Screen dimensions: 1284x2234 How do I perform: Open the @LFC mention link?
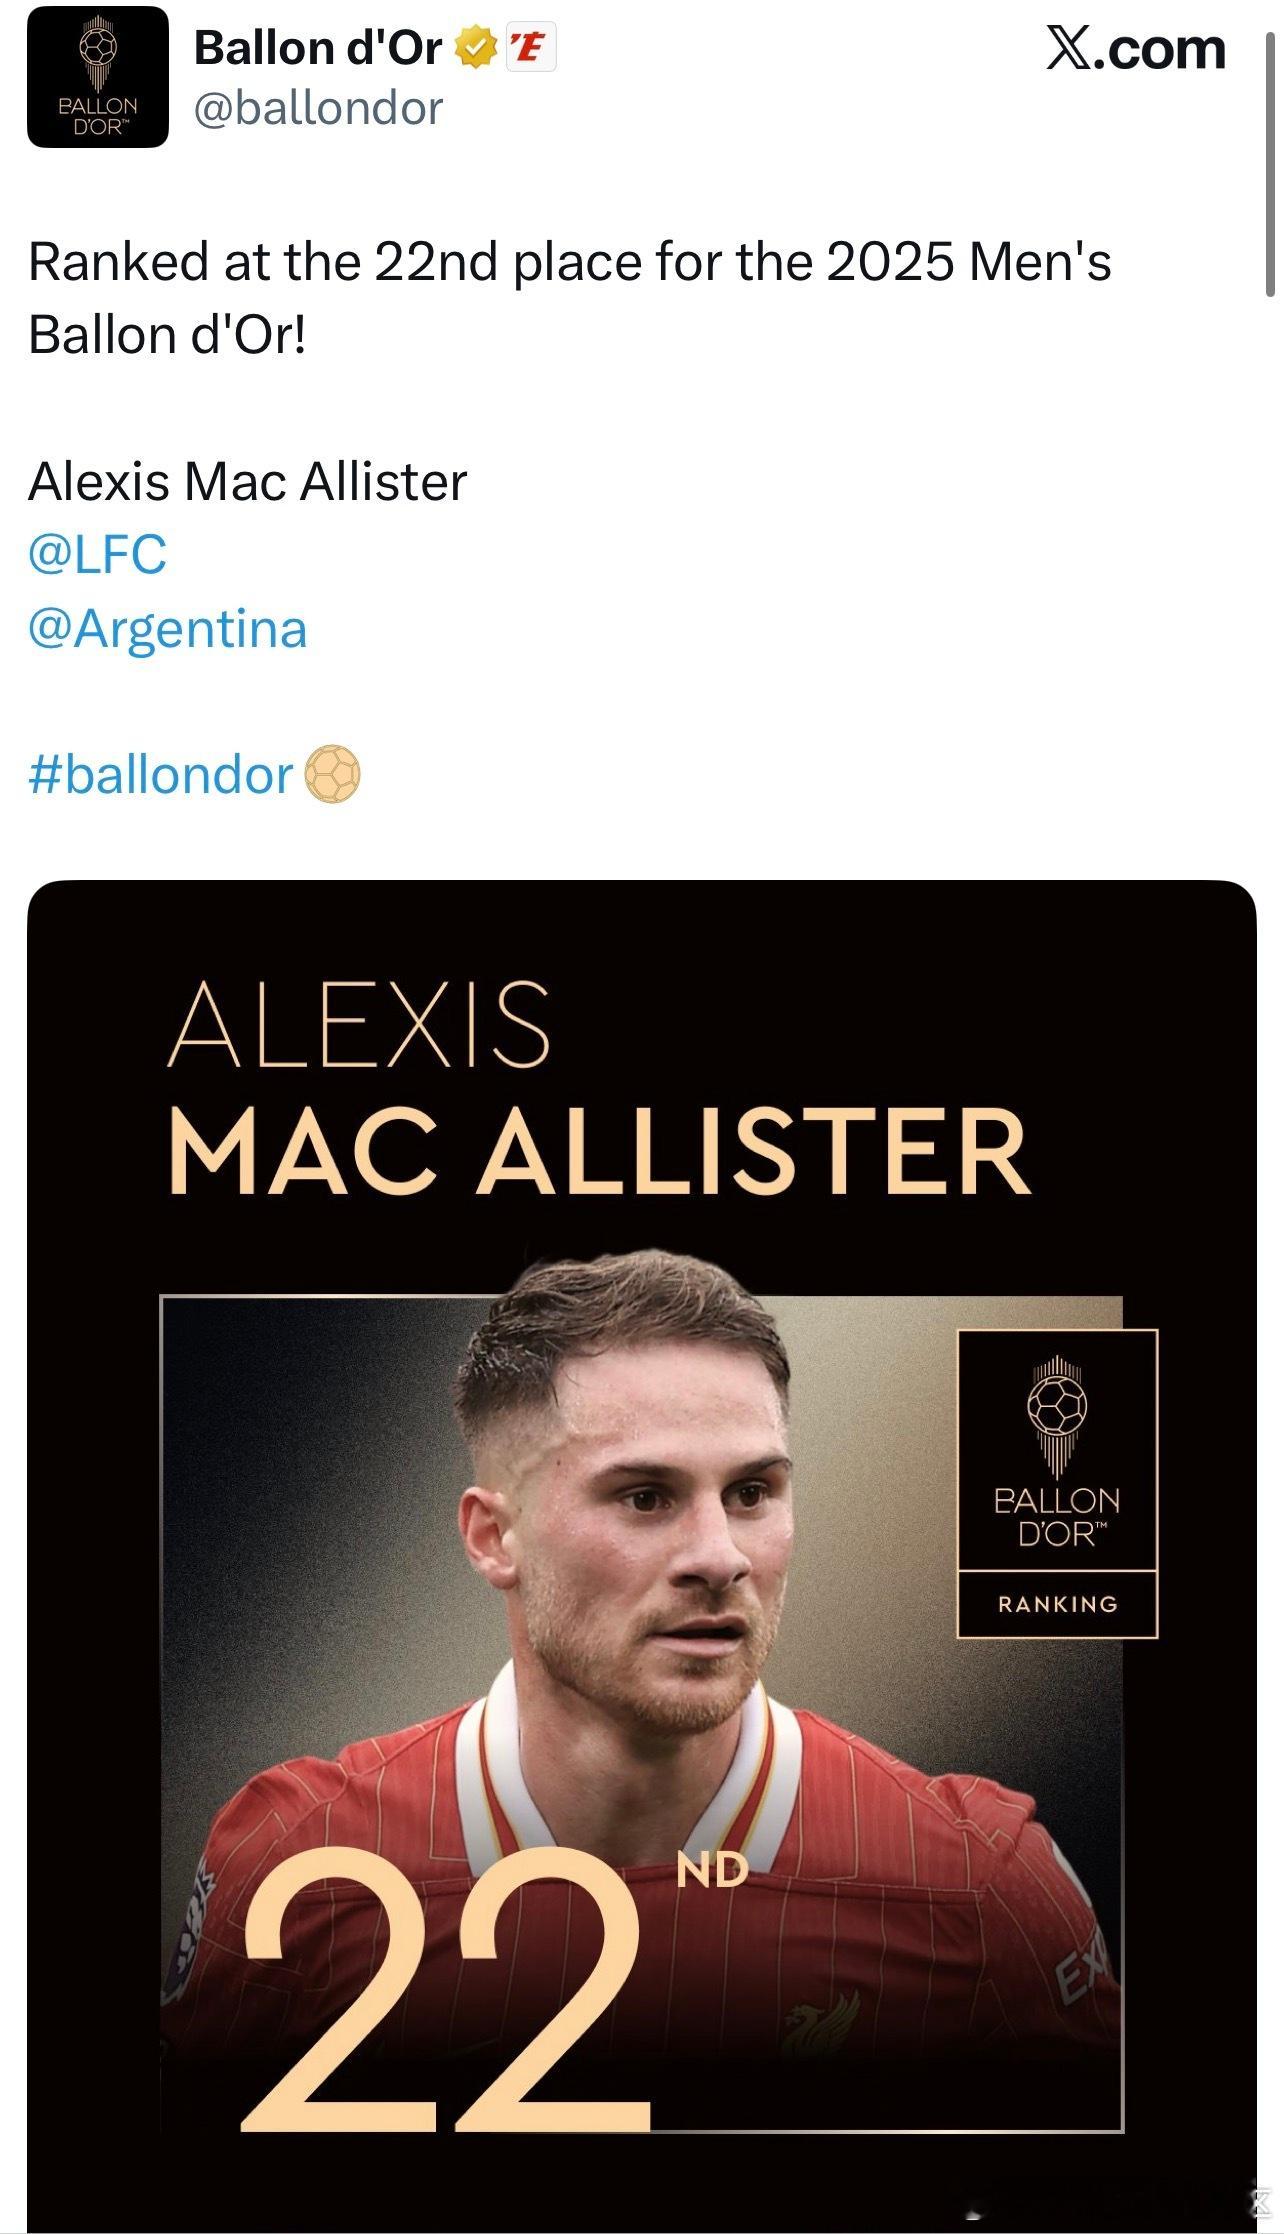[x=98, y=555]
